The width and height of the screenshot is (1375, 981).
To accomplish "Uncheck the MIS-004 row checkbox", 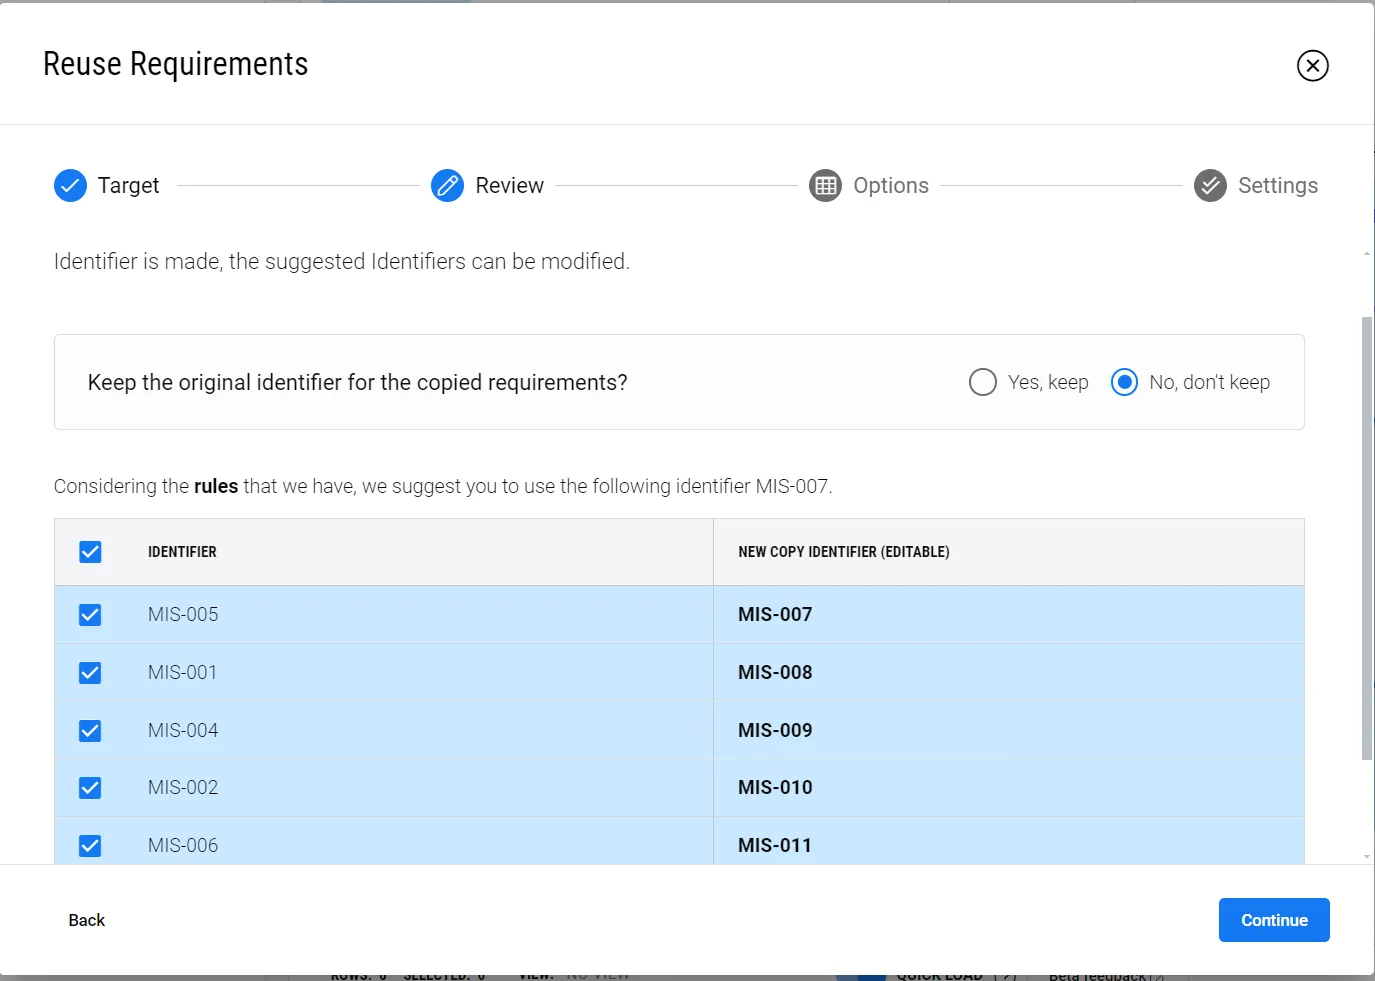I will 90,731.
